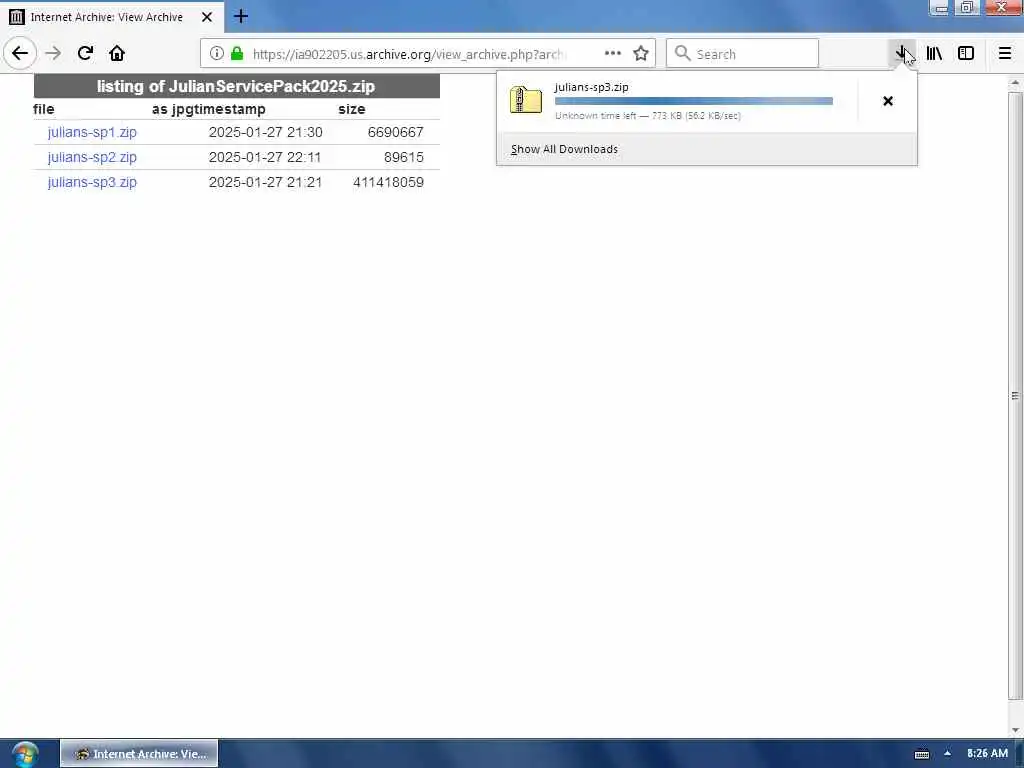Image resolution: width=1024 pixels, height=768 pixels.
Task: Click julians-sp3.zip filename in downloads panel
Action: [592, 88]
